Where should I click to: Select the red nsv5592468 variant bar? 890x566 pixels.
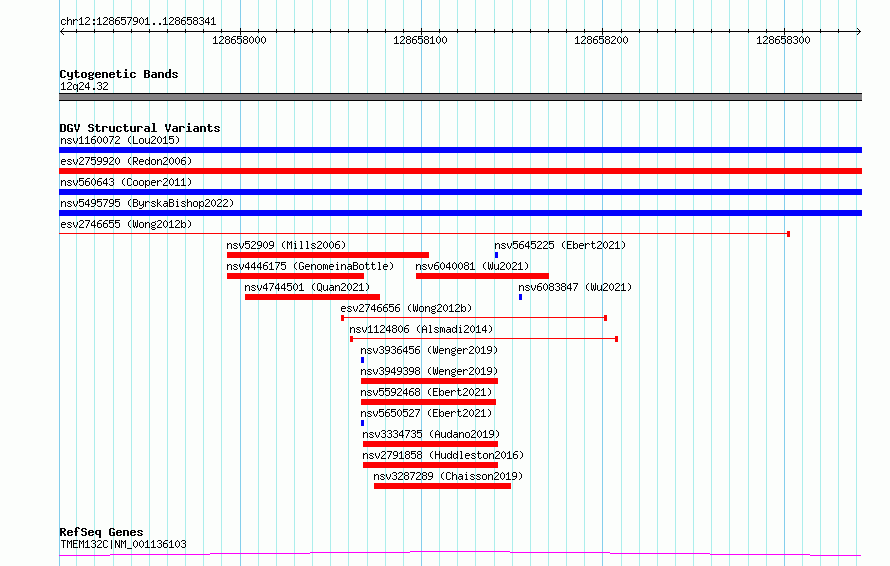[x=428, y=402]
